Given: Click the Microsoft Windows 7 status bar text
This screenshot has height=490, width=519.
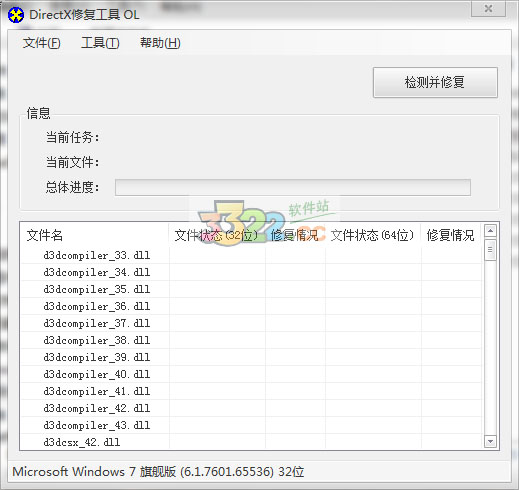Looking at the screenshot, I should click(x=158, y=472).
